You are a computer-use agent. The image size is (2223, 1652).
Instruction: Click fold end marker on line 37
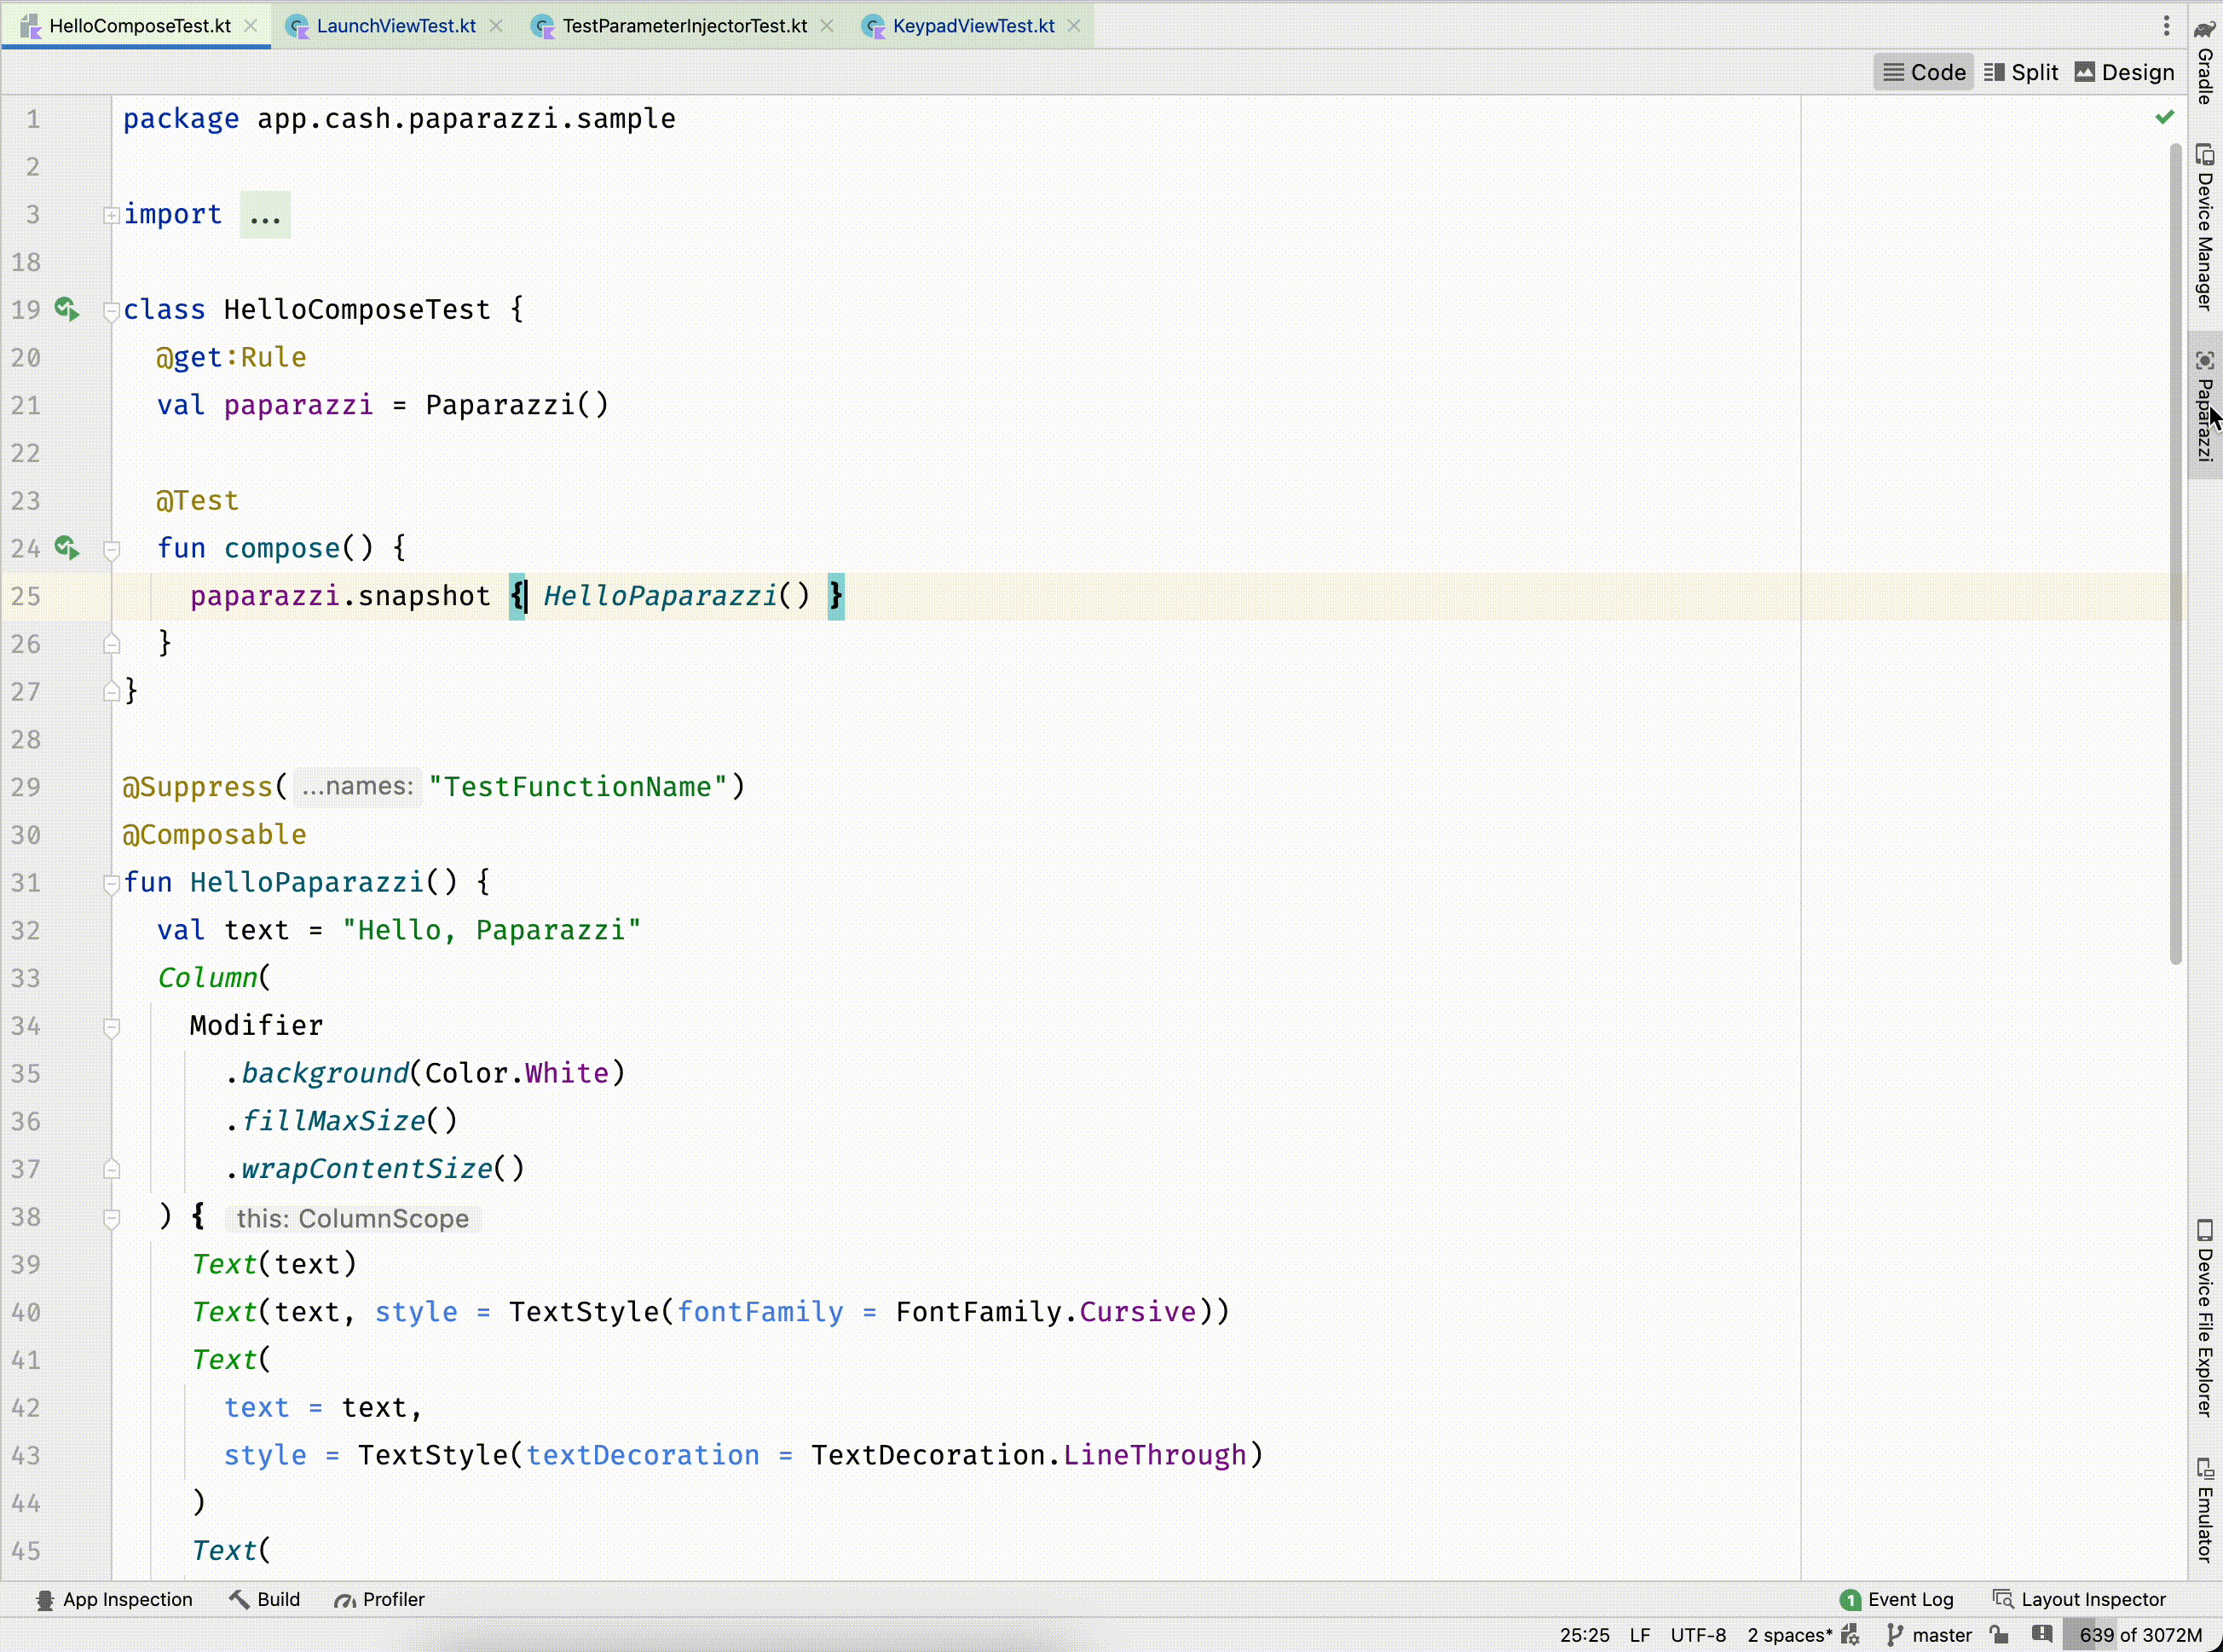pos(111,1168)
